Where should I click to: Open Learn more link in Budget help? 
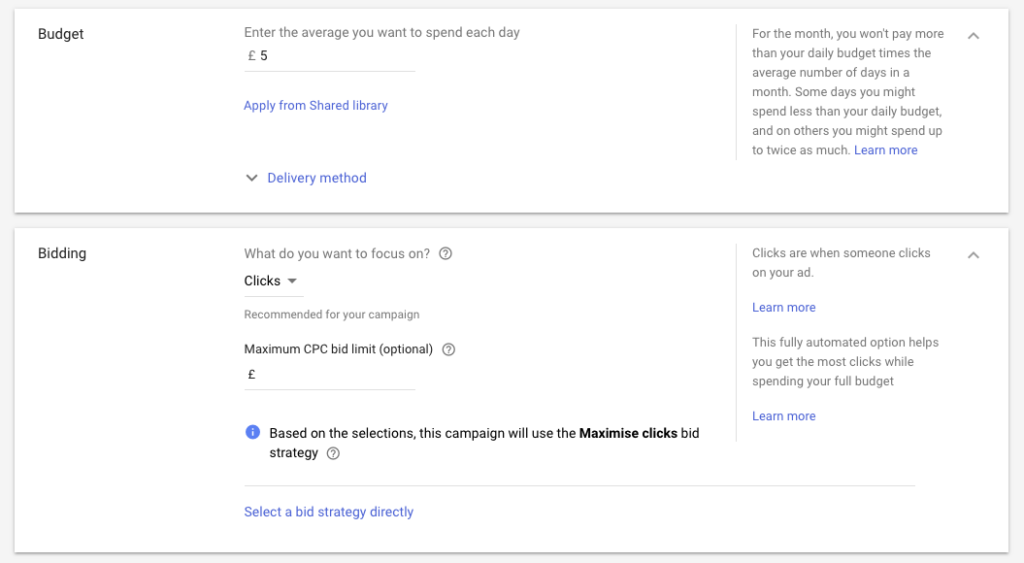coord(886,150)
